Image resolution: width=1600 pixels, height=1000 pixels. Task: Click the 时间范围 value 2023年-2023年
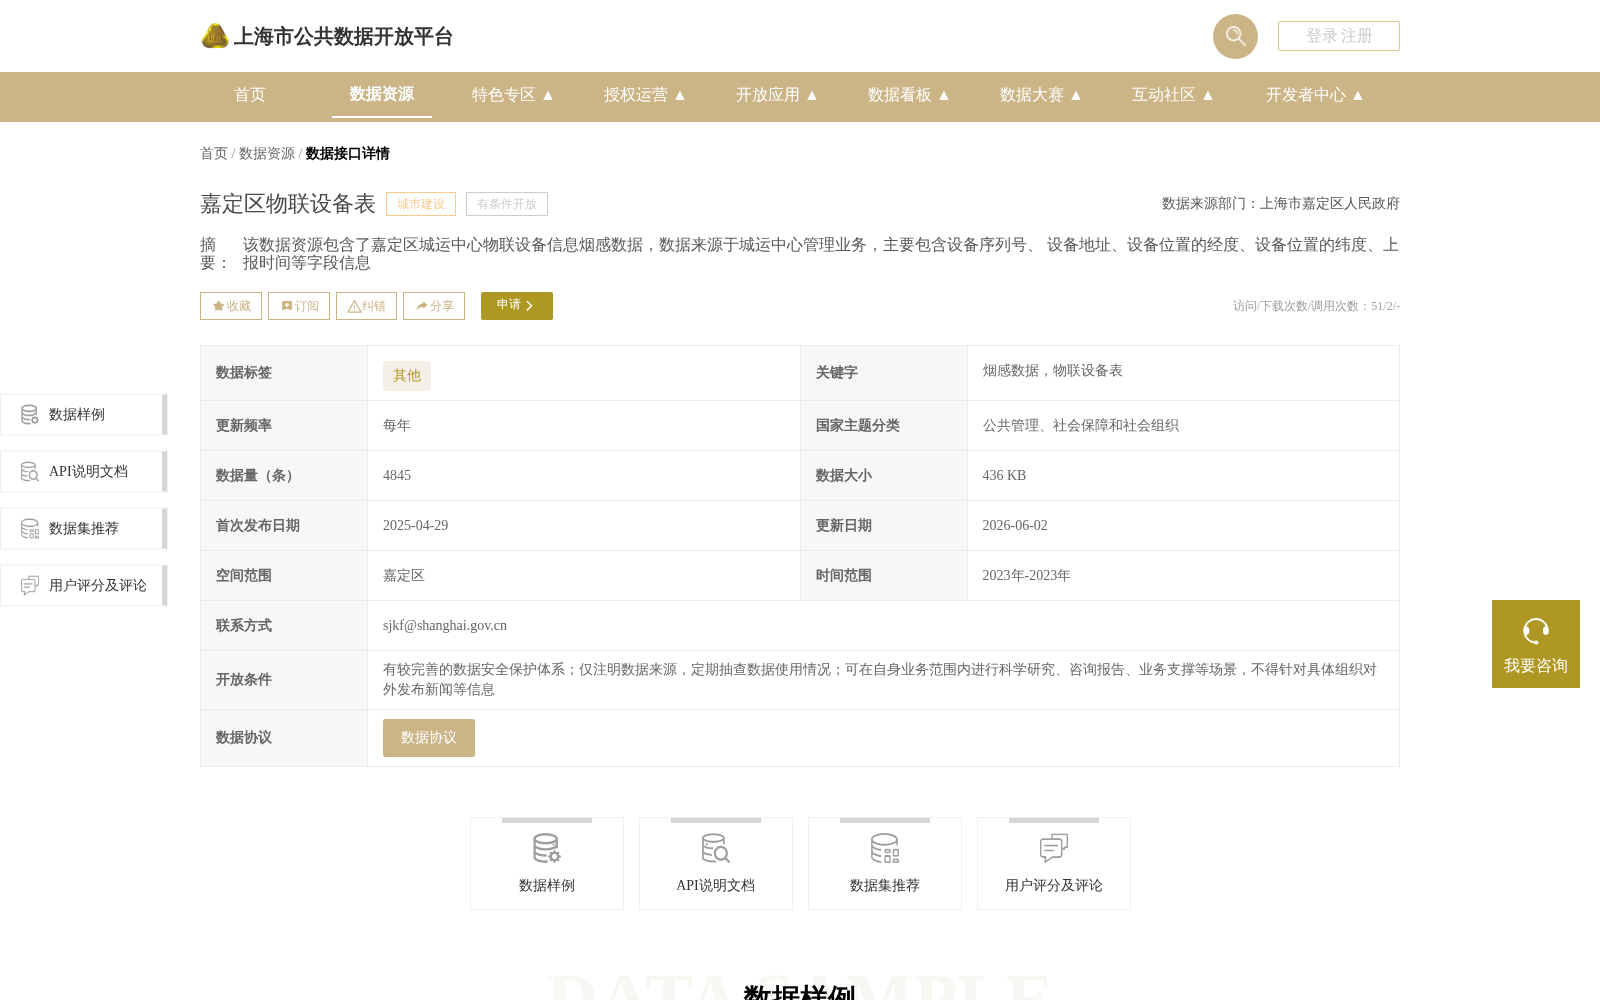(1026, 576)
